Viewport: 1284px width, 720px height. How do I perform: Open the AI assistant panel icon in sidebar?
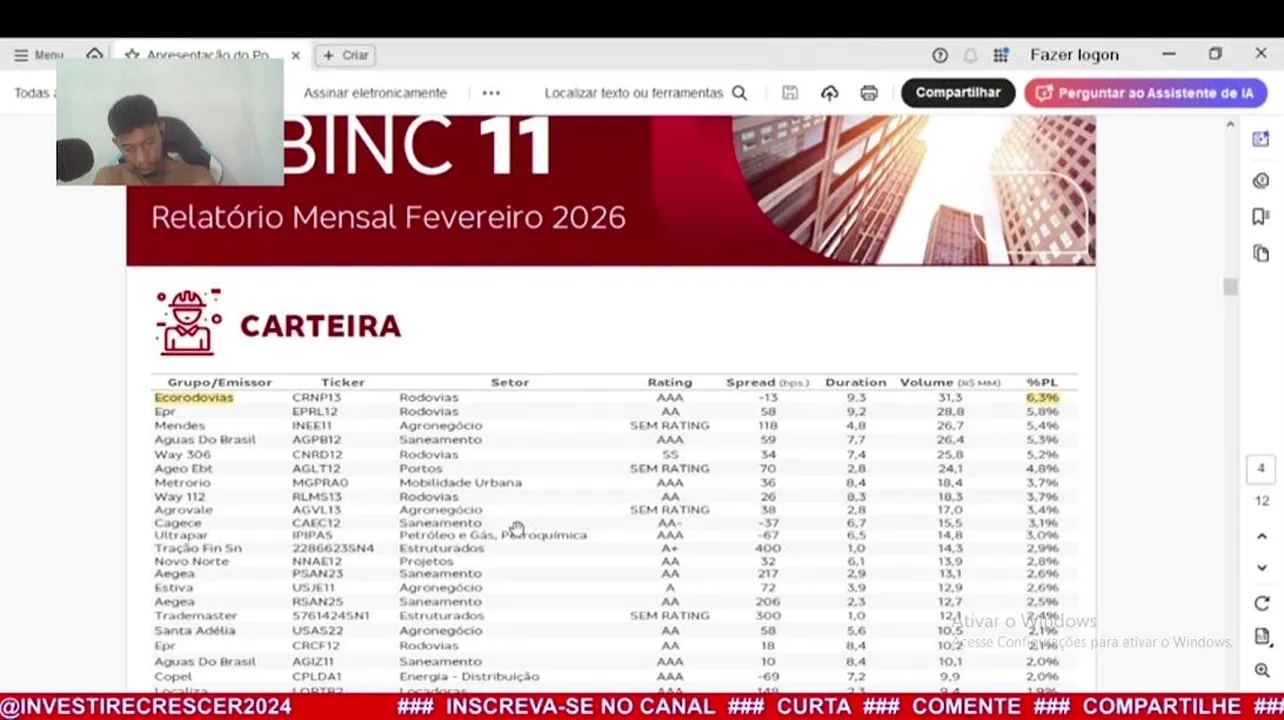[1261, 139]
